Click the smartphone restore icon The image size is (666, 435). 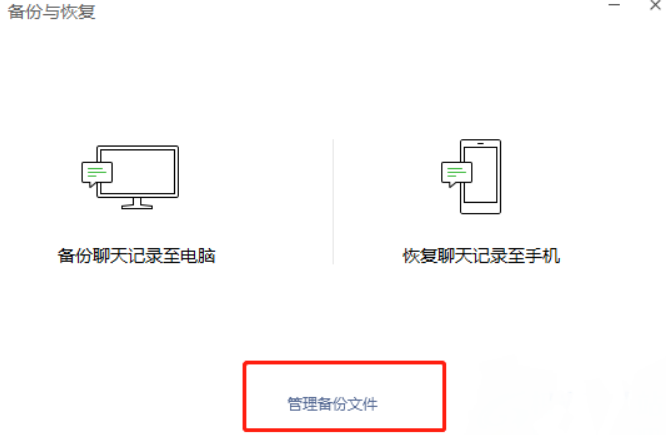tap(471, 176)
